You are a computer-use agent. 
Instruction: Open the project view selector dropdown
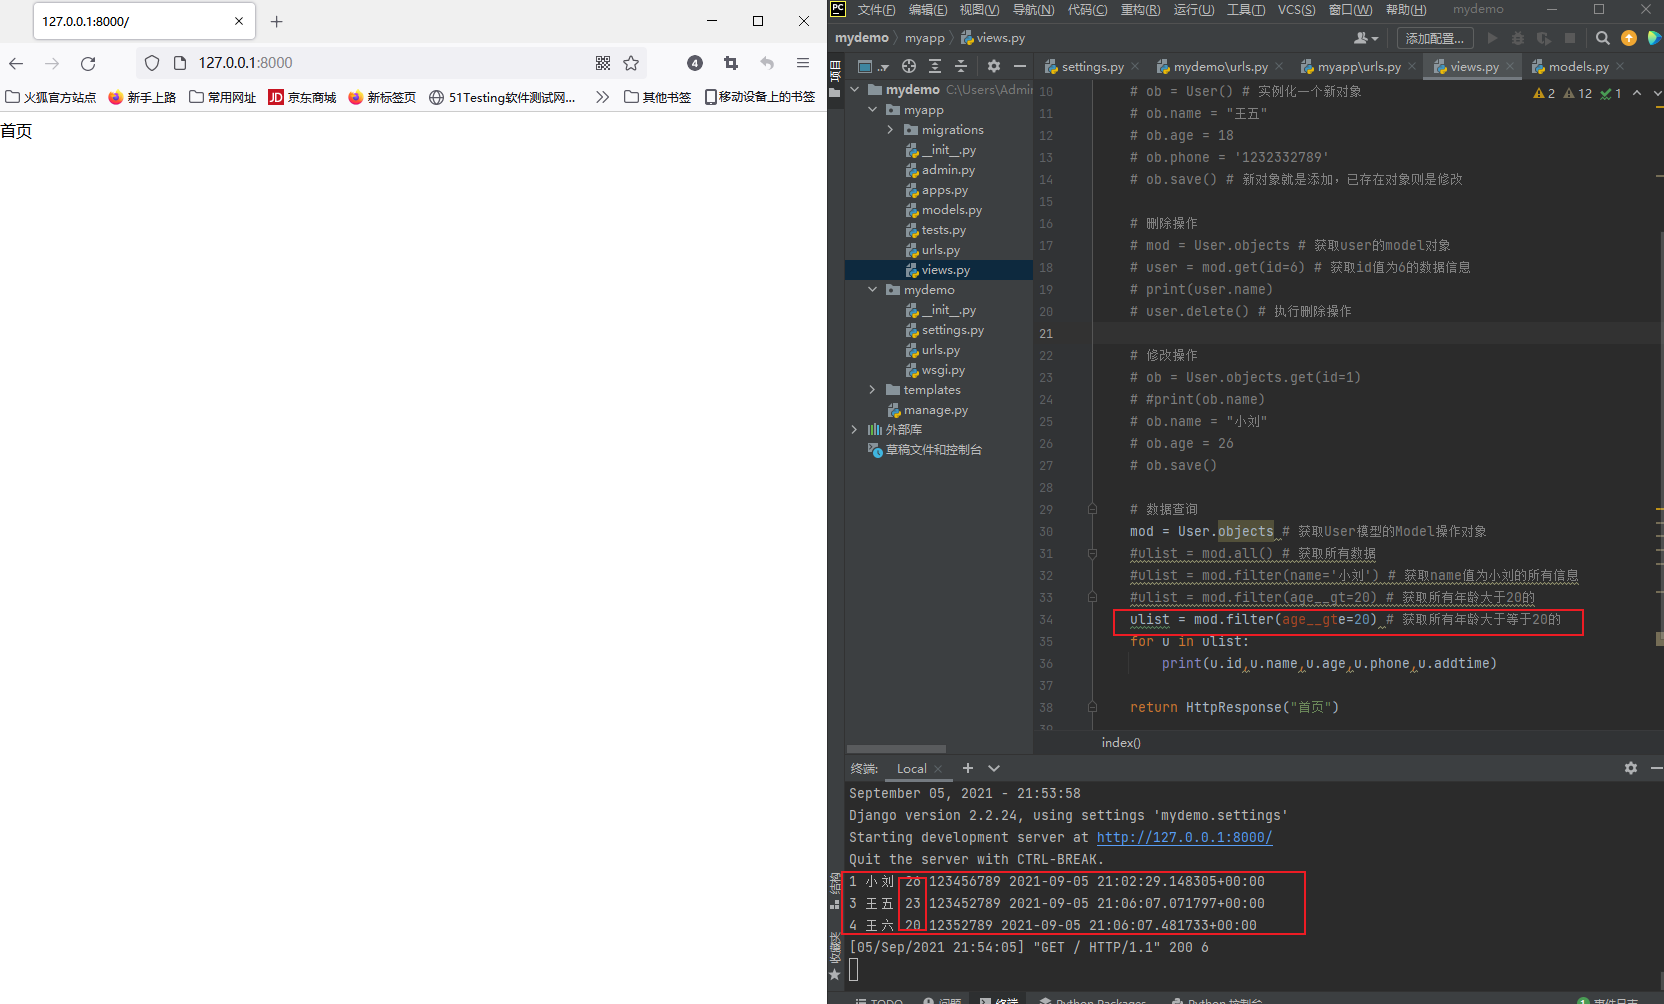tap(873, 66)
